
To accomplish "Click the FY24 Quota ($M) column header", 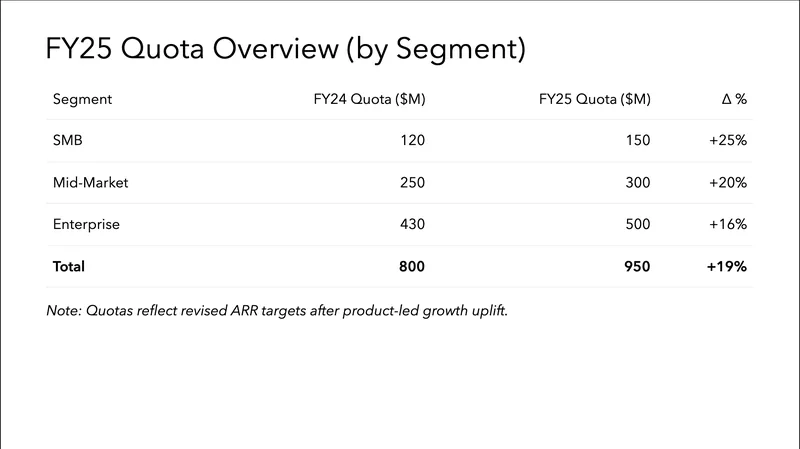I will point(369,100).
